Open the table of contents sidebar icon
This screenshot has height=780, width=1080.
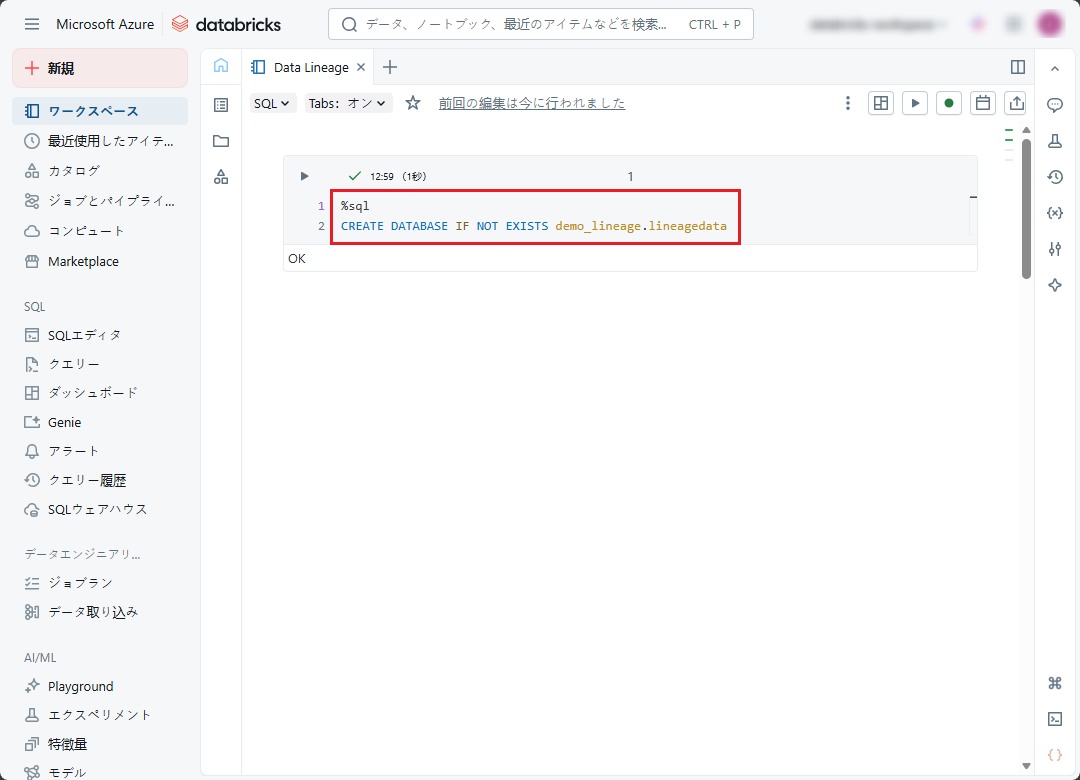click(221, 104)
